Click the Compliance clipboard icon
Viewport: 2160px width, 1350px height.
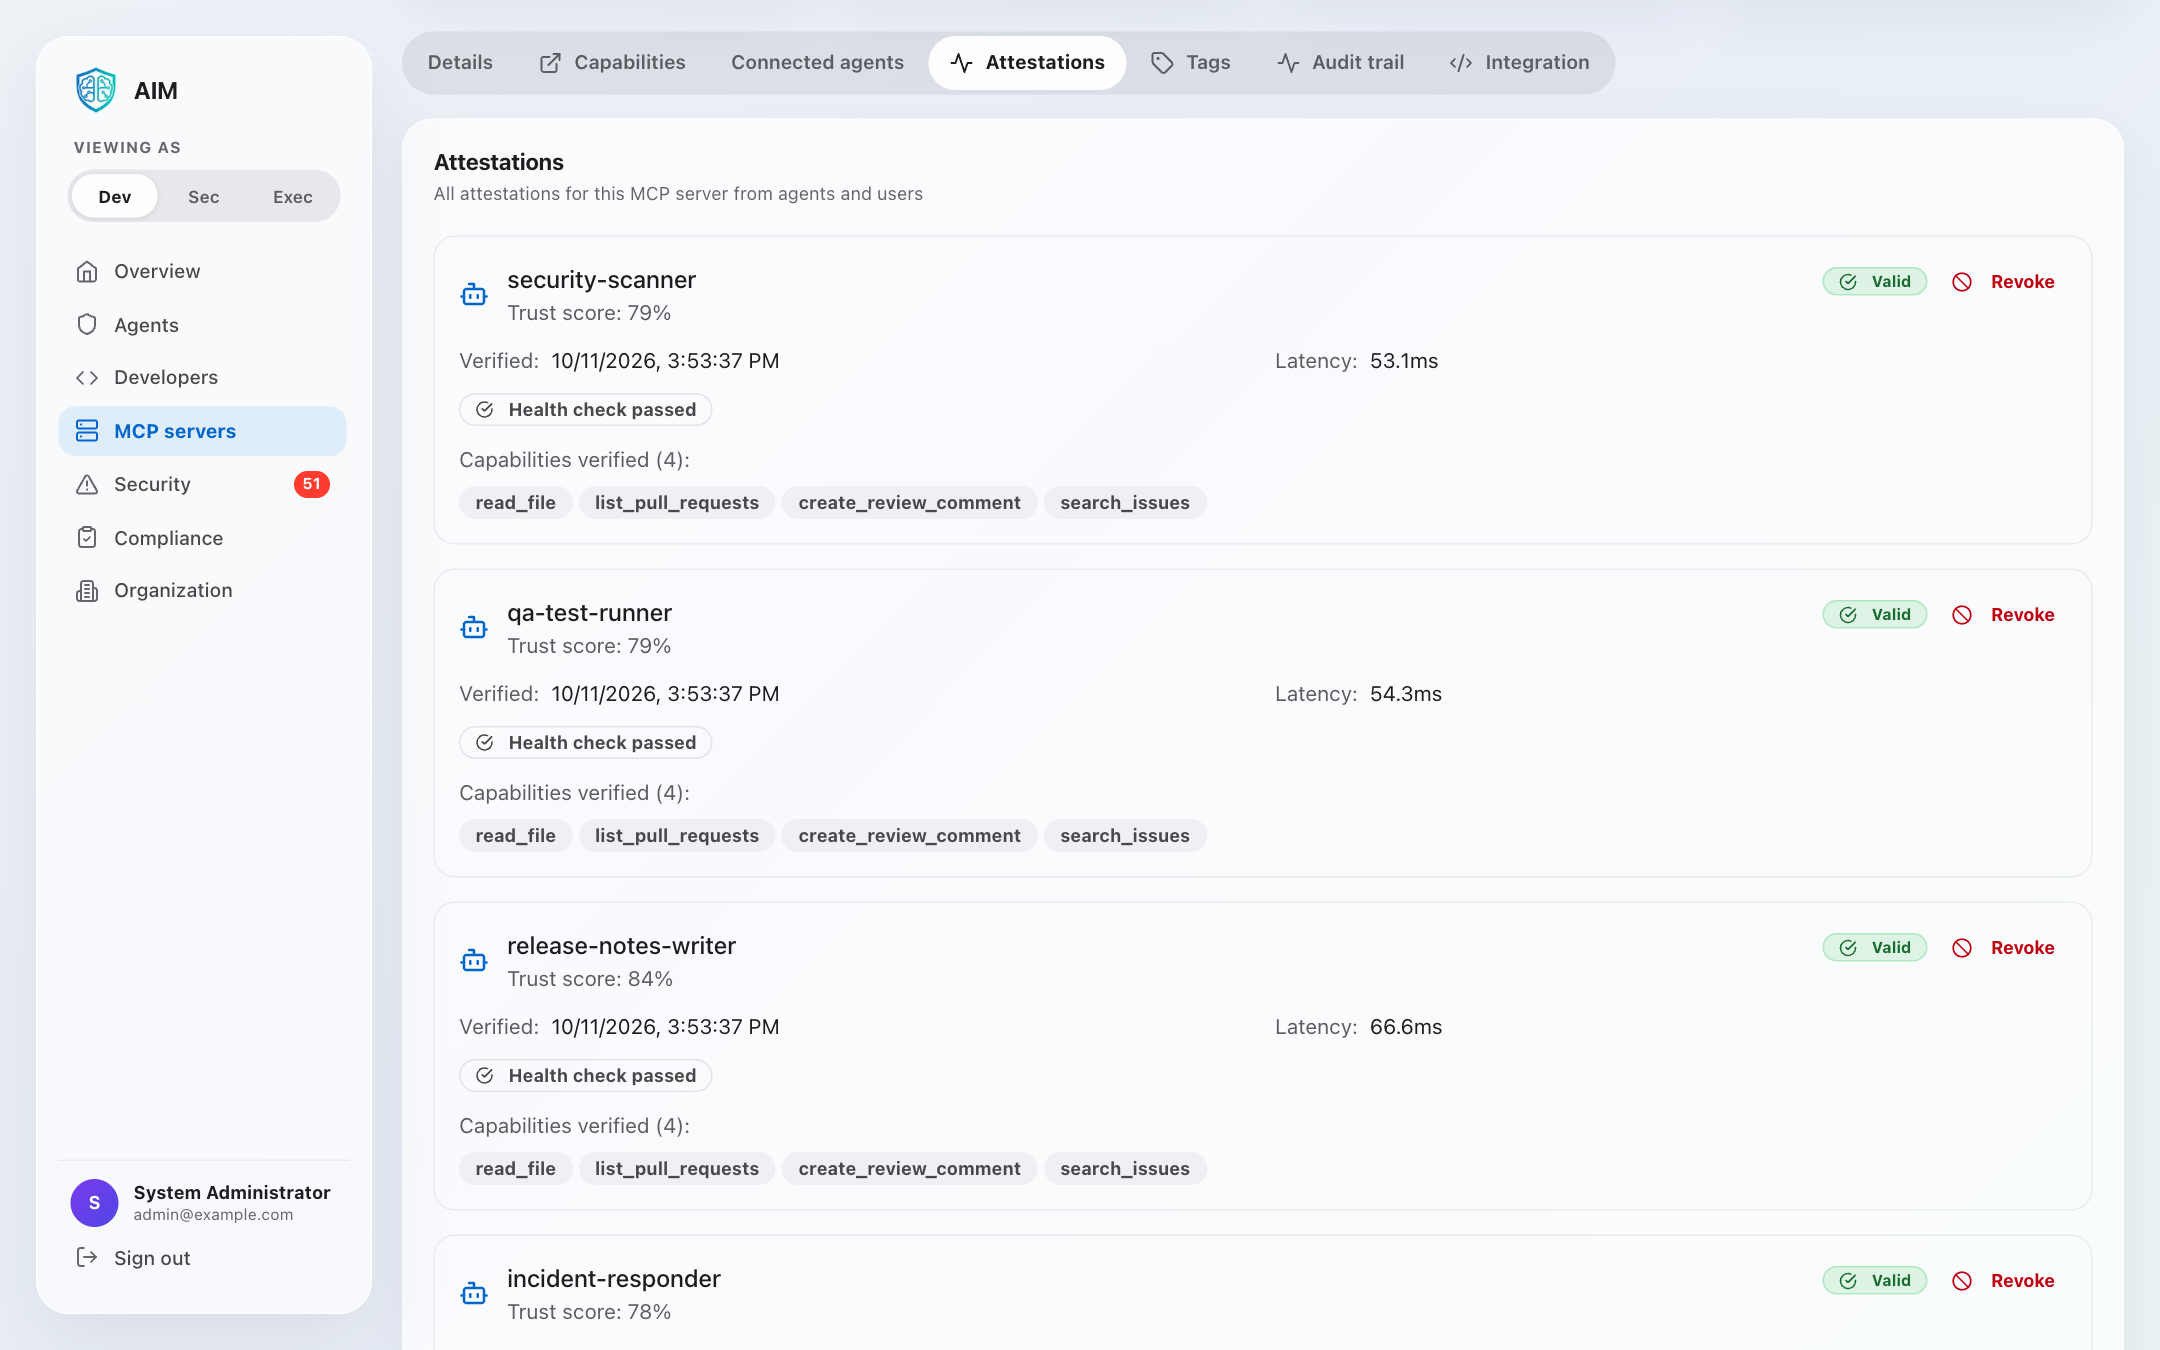coord(87,537)
